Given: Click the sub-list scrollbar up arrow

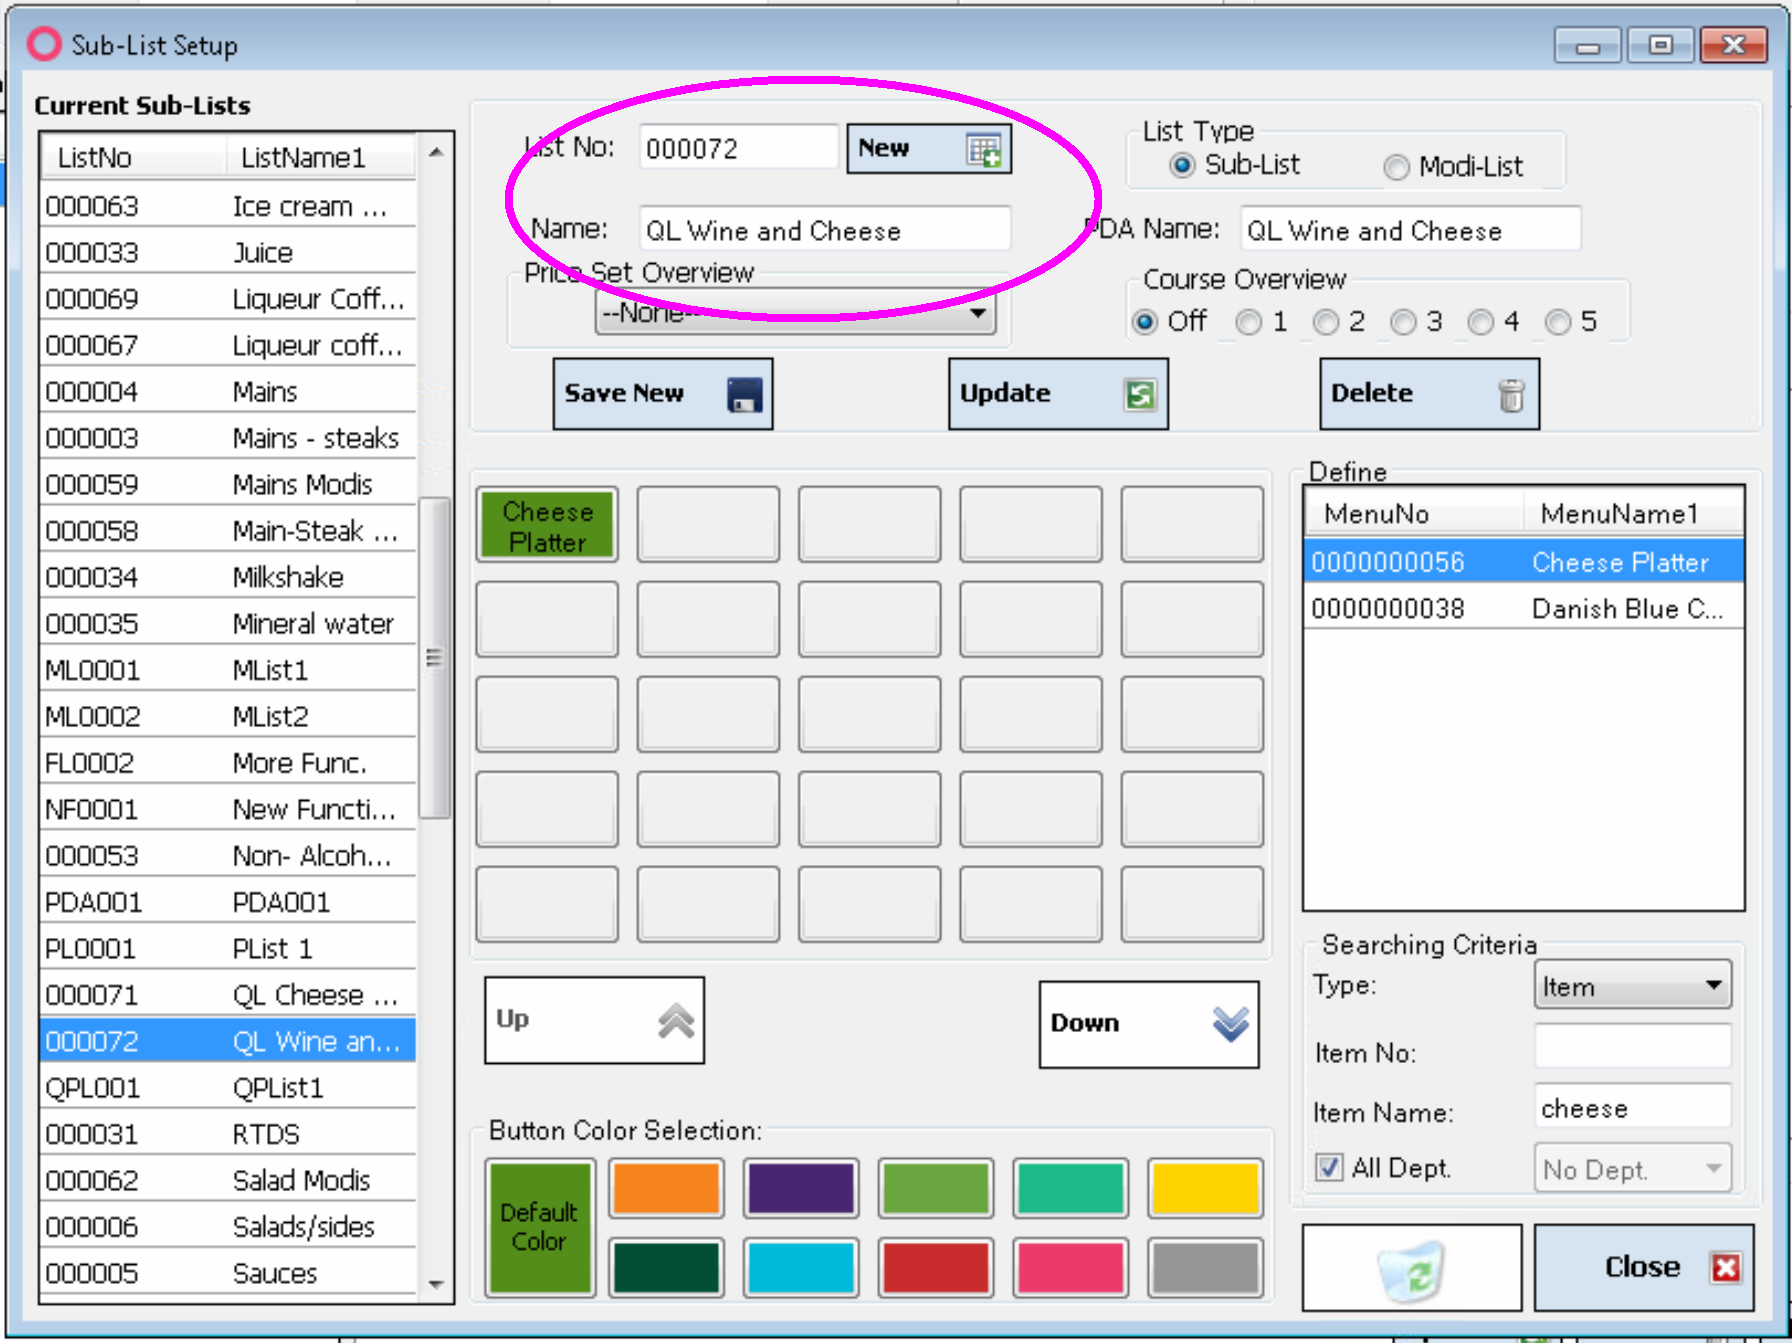Looking at the screenshot, I should (x=436, y=152).
